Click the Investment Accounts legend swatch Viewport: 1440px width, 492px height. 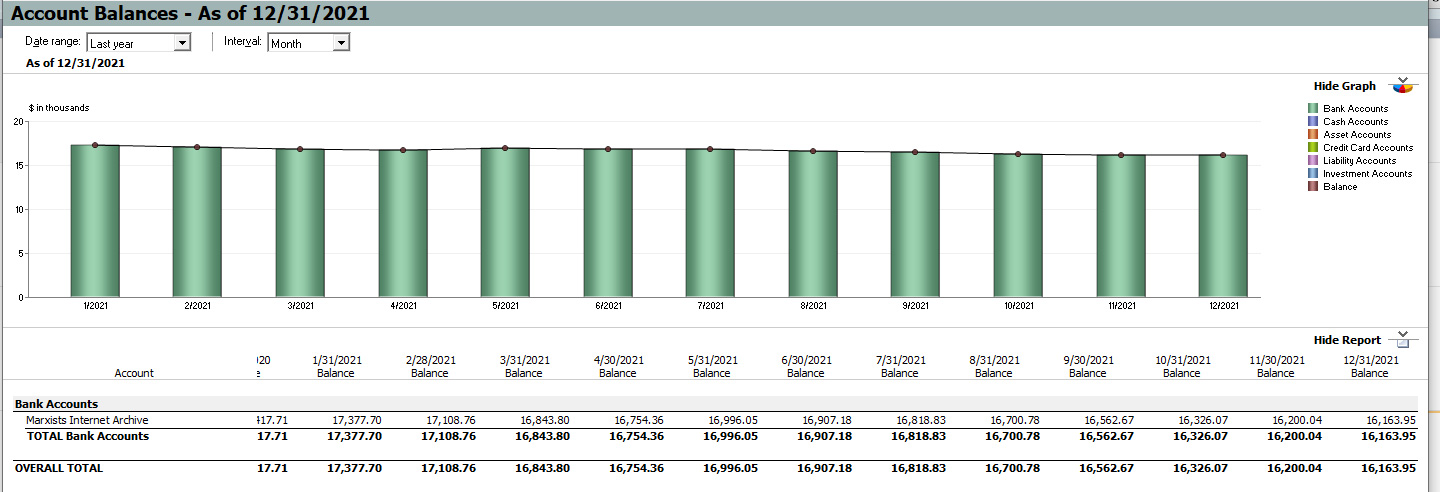[1313, 173]
